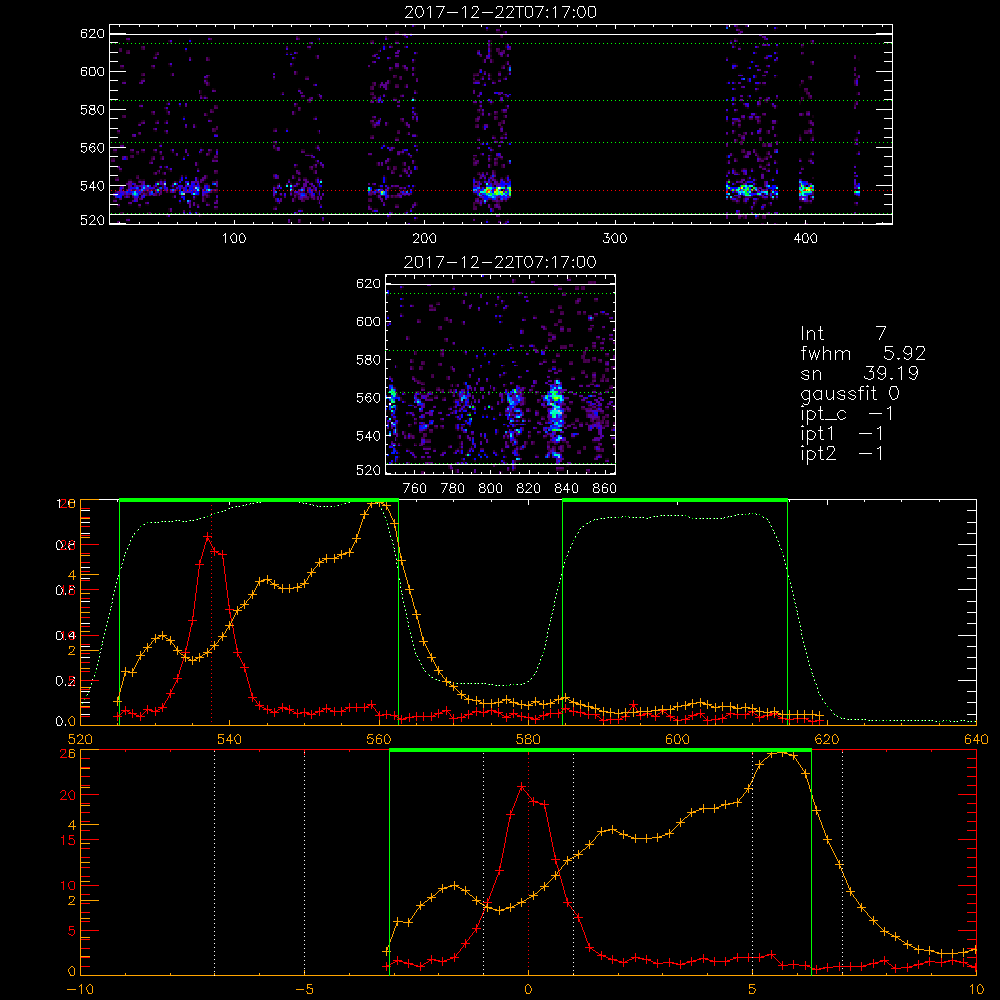
Task: Click the brightest streak near 835 in middle spectrogram
Action: tap(556, 418)
